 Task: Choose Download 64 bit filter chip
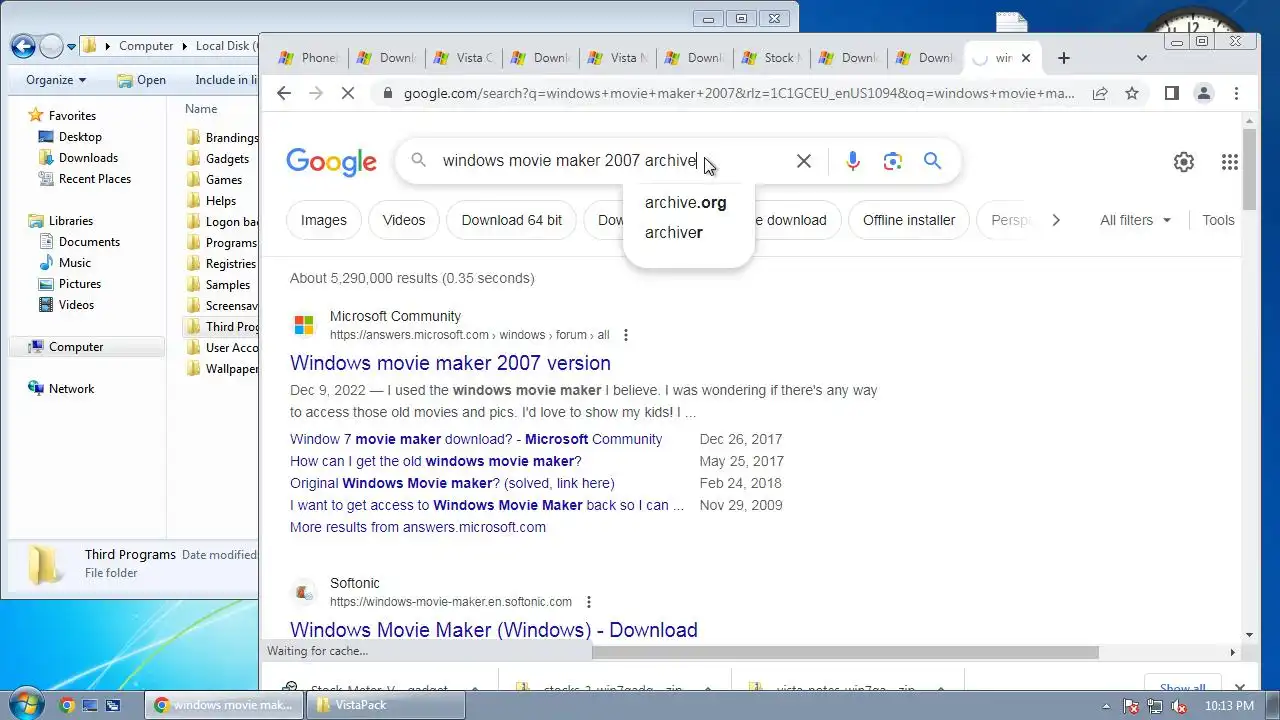512,220
